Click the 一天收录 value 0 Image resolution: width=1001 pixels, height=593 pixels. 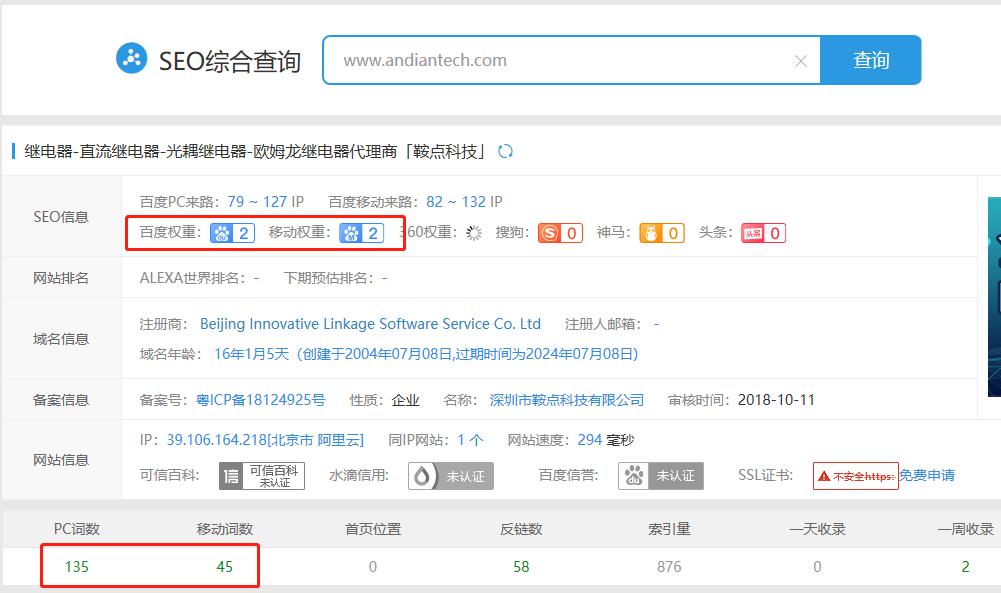pyautogui.click(x=817, y=567)
